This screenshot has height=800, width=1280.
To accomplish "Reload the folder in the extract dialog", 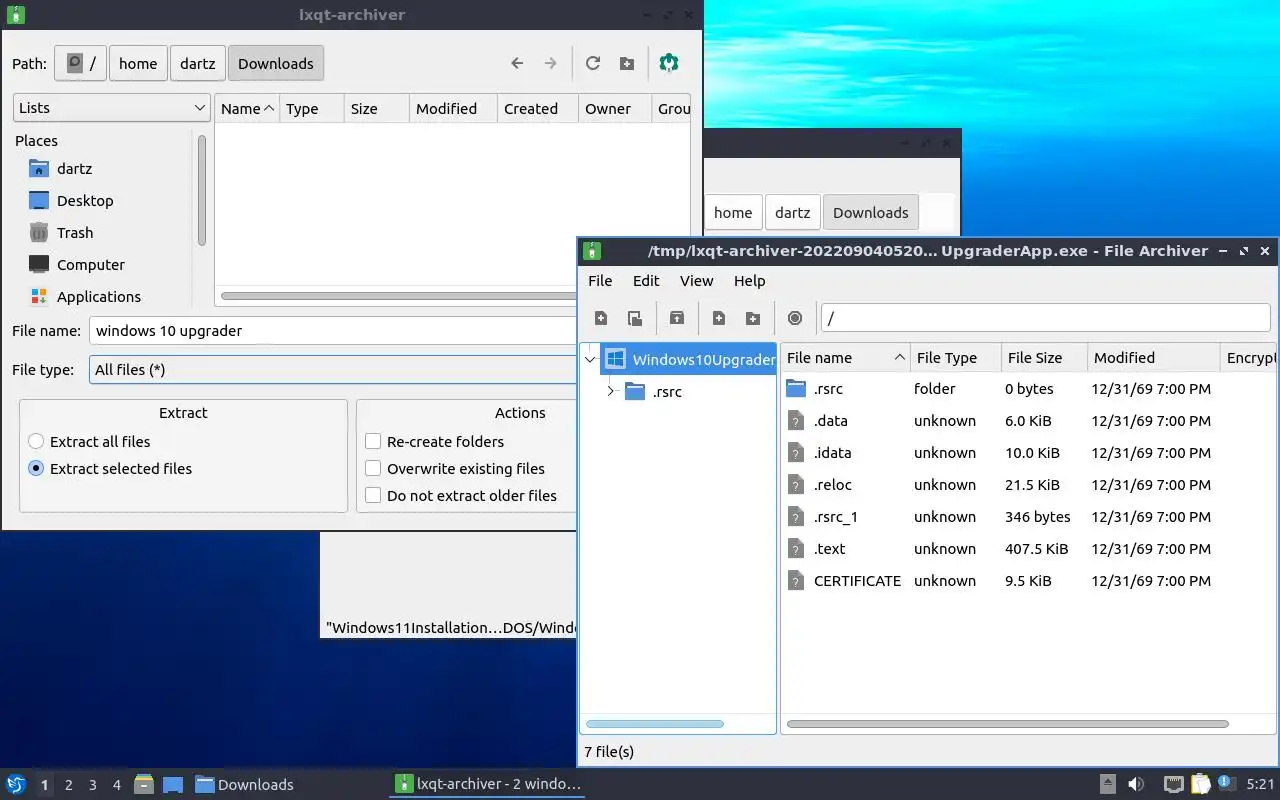I will [x=593, y=63].
